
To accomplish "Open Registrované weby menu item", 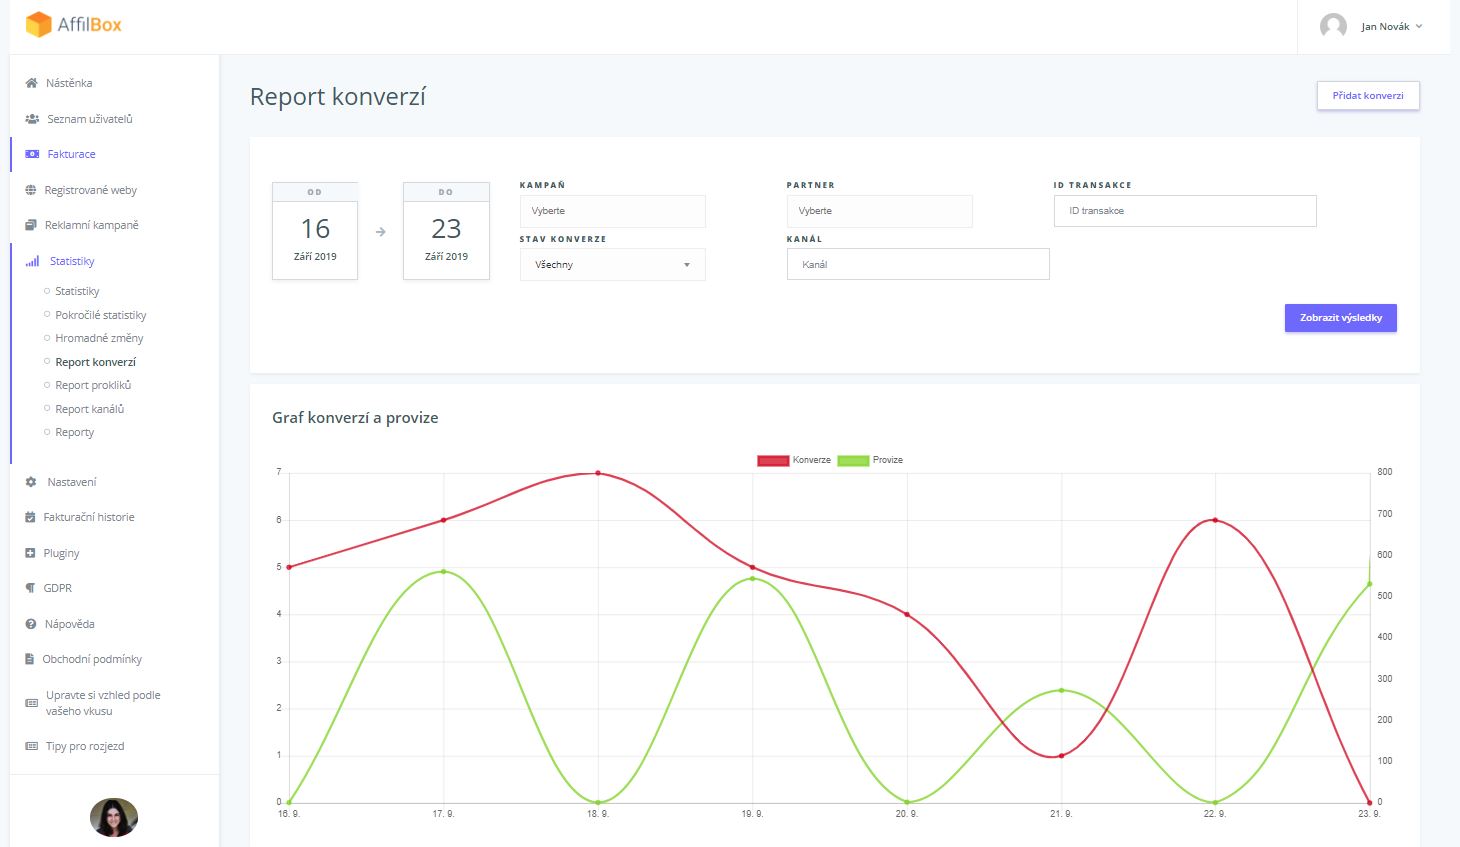I will click(91, 190).
